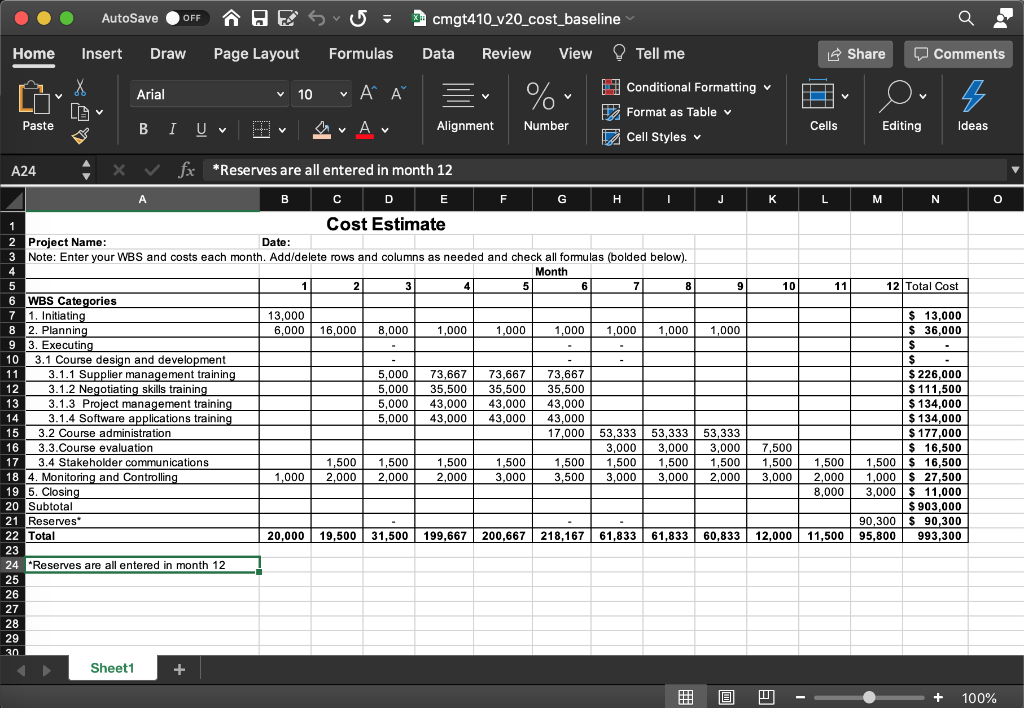The image size is (1024, 708).
Task: Switch to the Data tab
Action: point(438,54)
